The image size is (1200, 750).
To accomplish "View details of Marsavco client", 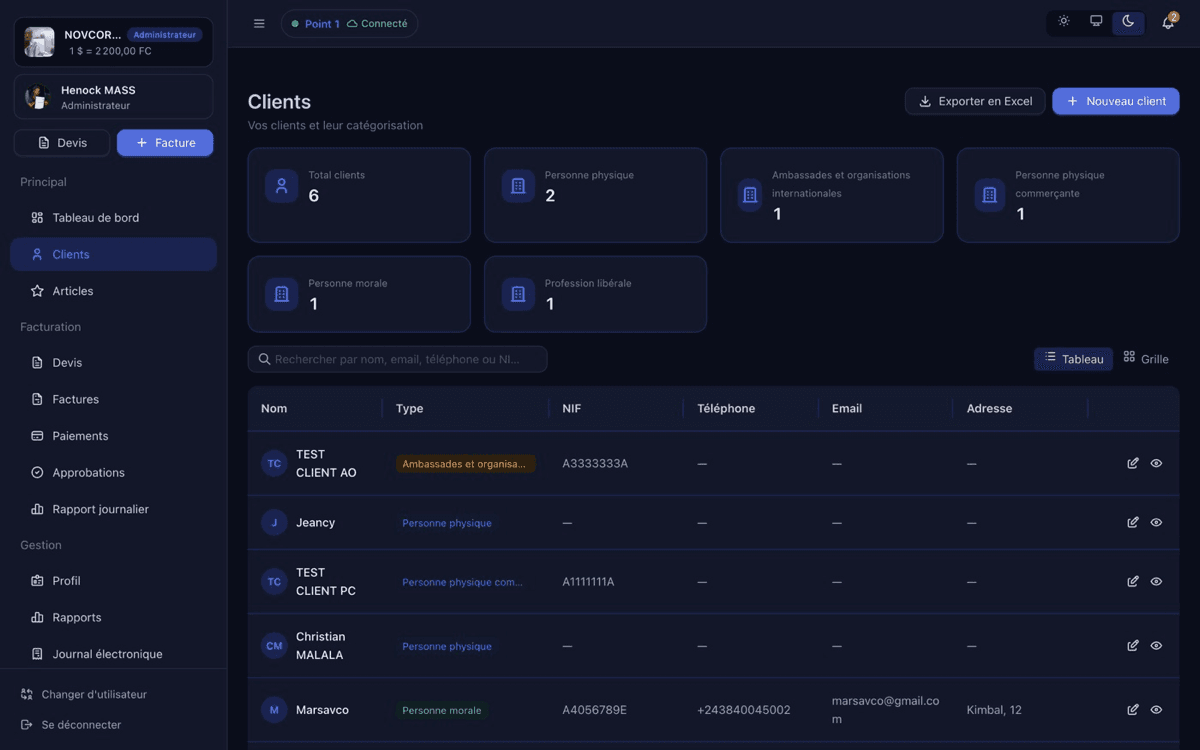I will tap(1156, 709).
